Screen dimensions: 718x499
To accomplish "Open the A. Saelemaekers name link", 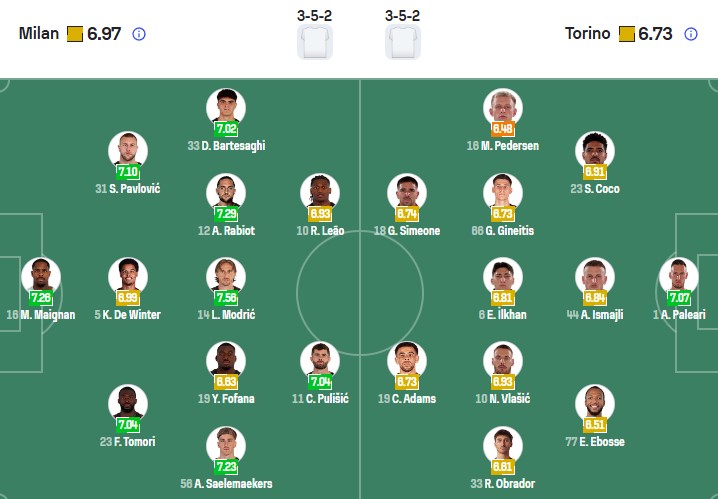I will (226, 484).
